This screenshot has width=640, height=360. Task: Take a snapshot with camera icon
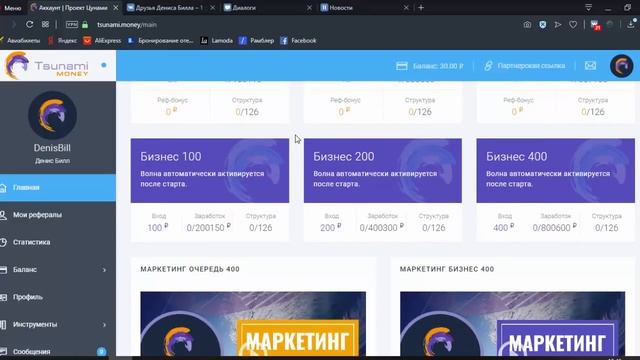pos(527,24)
